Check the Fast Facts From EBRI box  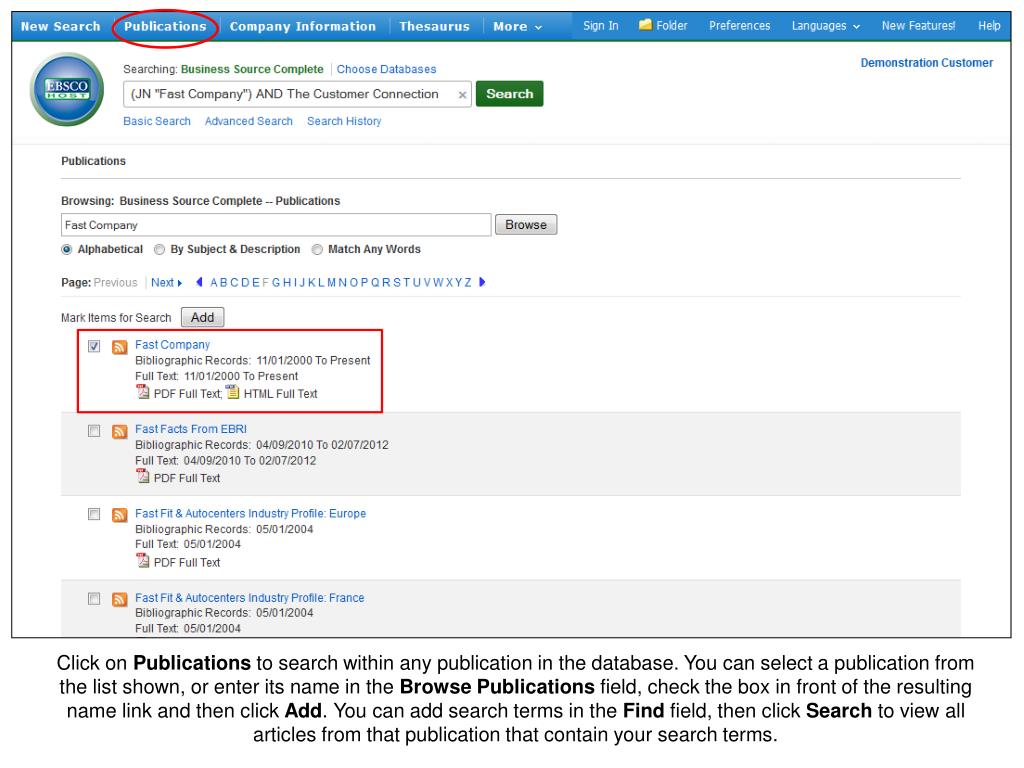[x=94, y=430]
